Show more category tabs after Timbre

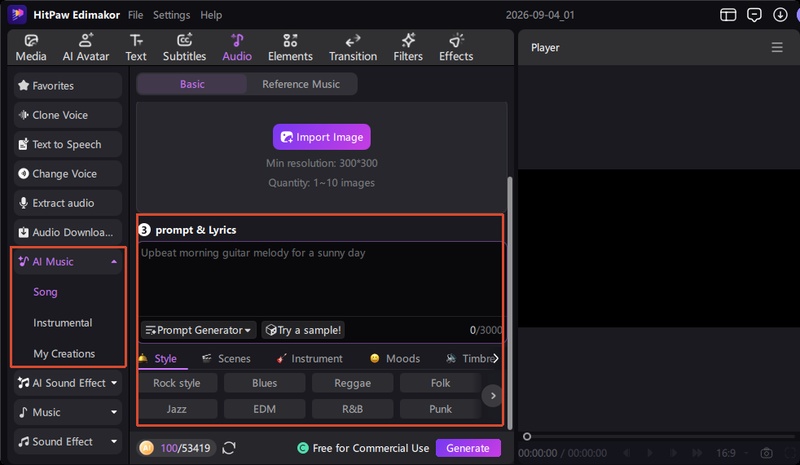[x=495, y=358]
